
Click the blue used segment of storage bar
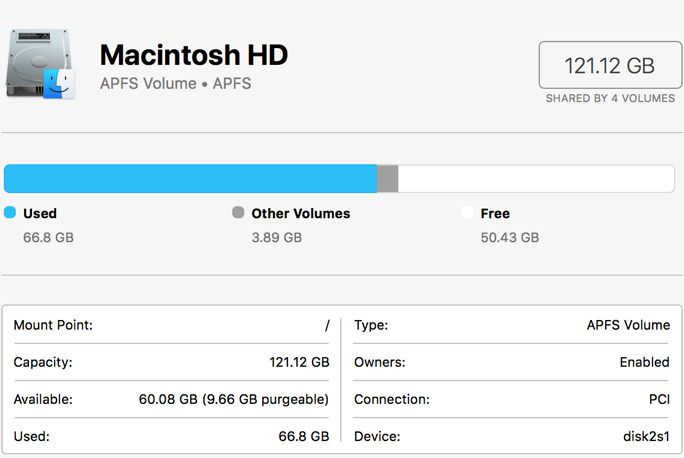pyautogui.click(x=190, y=179)
